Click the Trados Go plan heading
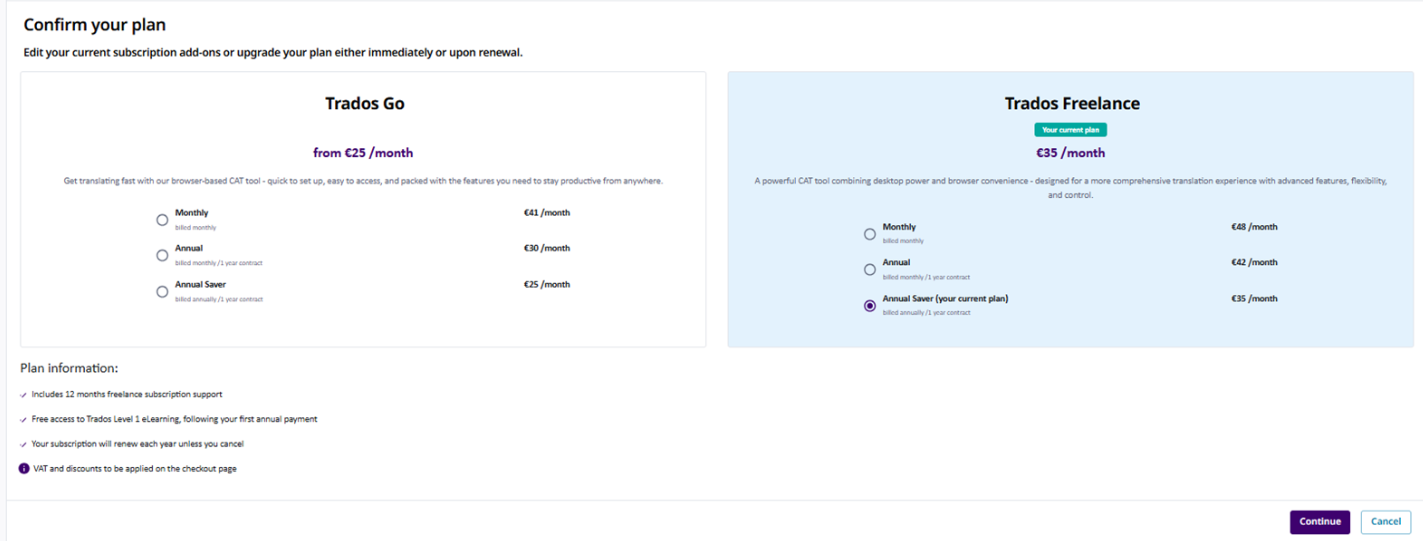The width and height of the screenshot is (1423, 541). (364, 103)
